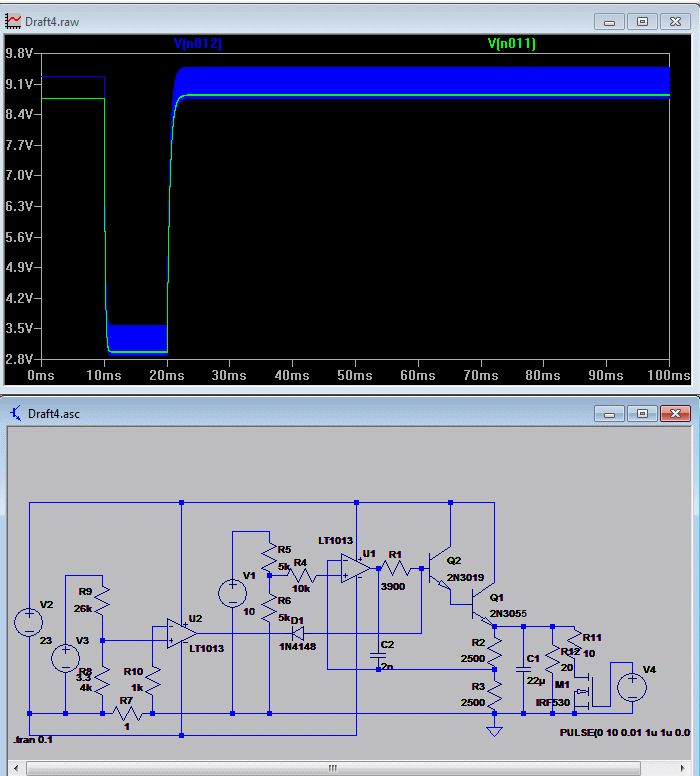700x776 pixels.
Task: Select resistor R12 symbol
Action: [553, 658]
